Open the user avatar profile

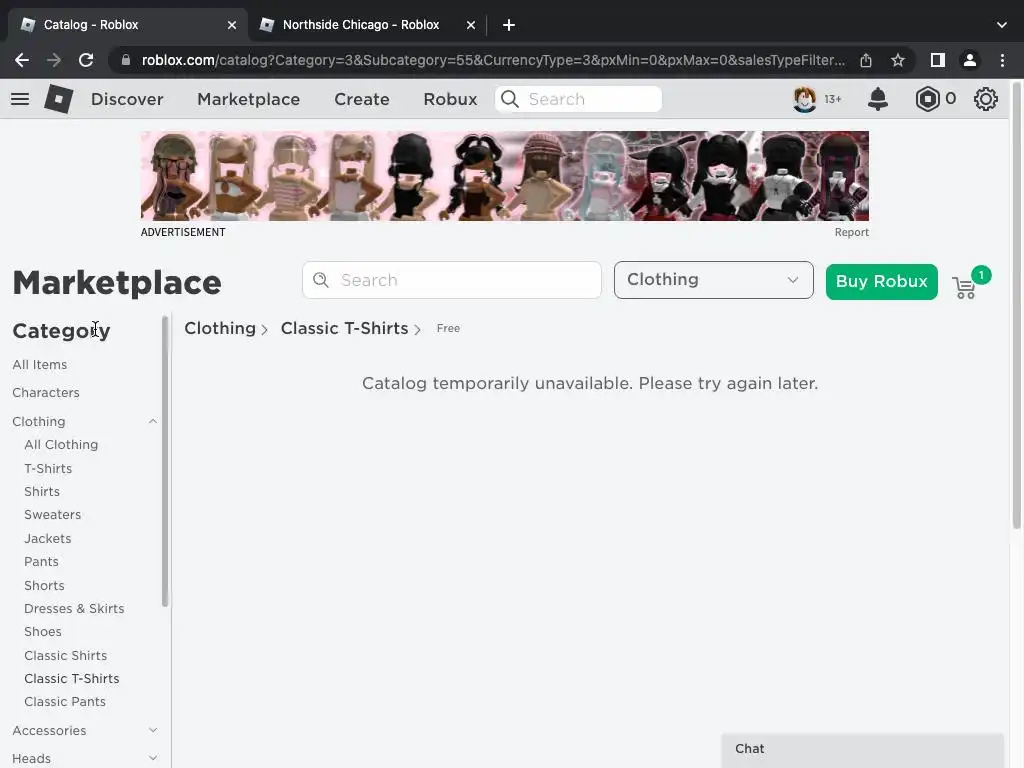805,99
